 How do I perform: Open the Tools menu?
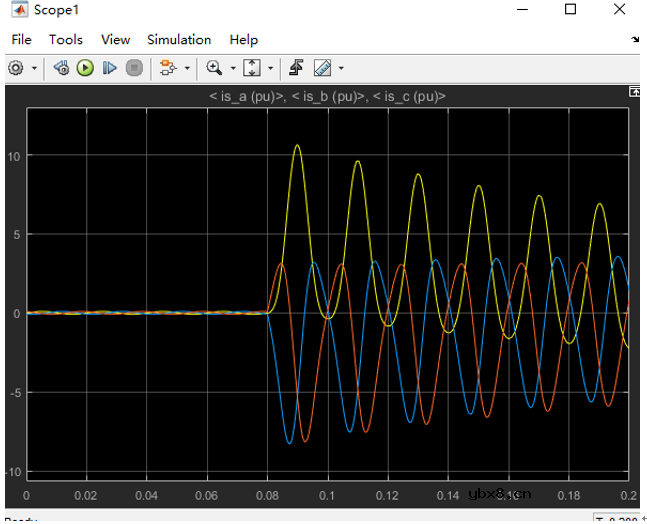coord(66,40)
